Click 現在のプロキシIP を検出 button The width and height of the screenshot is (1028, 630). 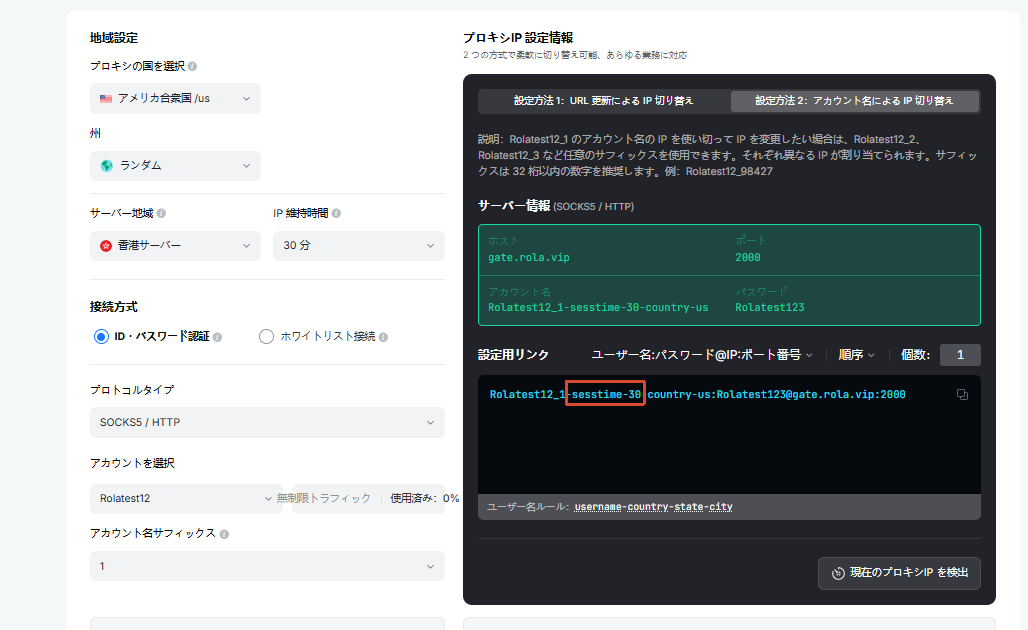(x=899, y=573)
